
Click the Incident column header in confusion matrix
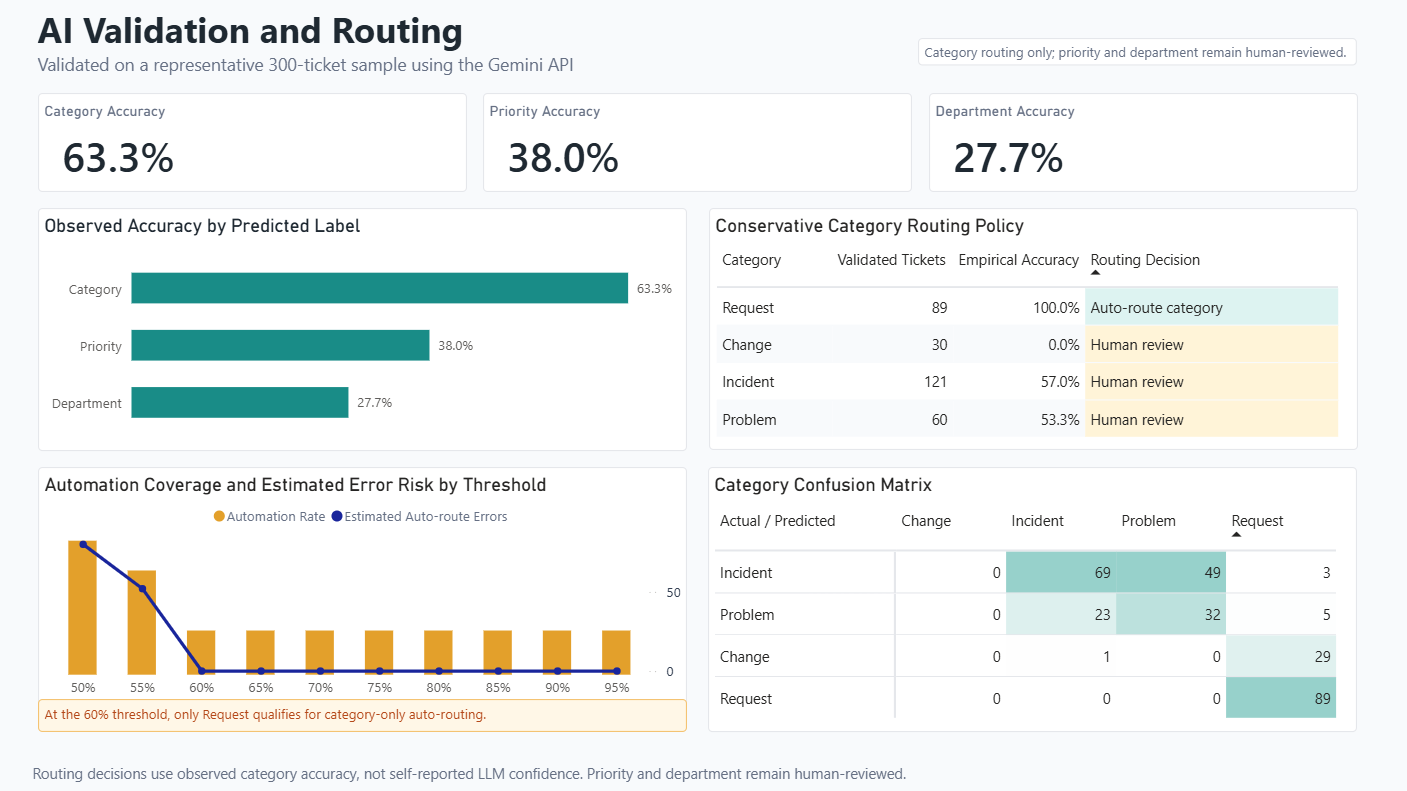click(x=1037, y=521)
